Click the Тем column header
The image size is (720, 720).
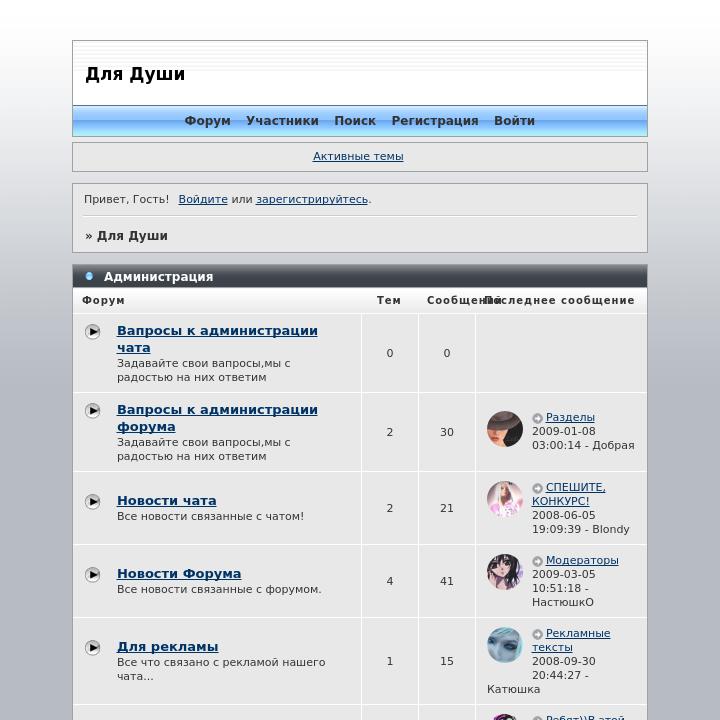tap(389, 300)
